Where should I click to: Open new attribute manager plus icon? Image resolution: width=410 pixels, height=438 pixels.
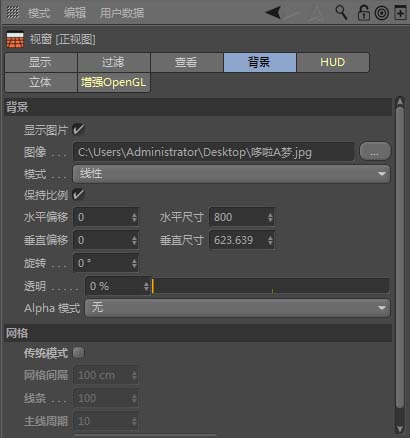[401, 13]
